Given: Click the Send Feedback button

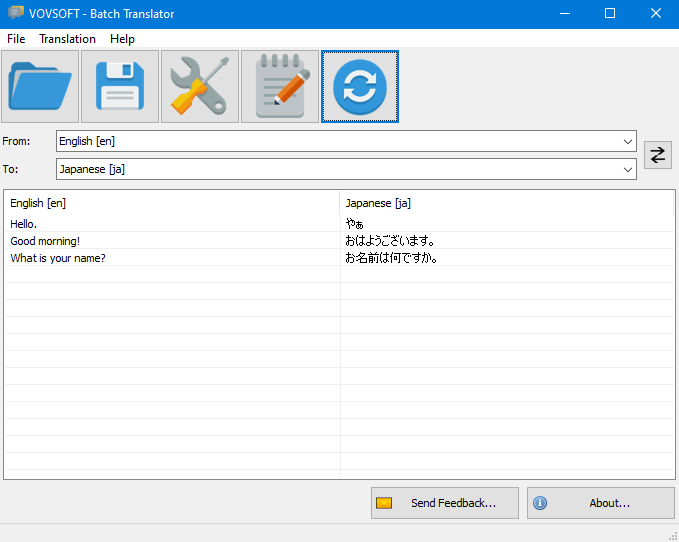Looking at the screenshot, I should [x=445, y=503].
